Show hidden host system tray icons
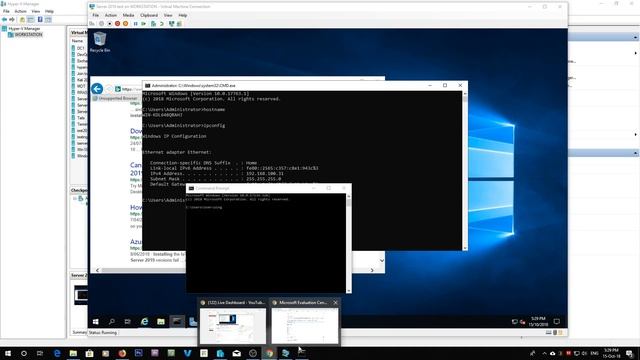The width and height of the screenshot is (640, 360). click(544, 353)
